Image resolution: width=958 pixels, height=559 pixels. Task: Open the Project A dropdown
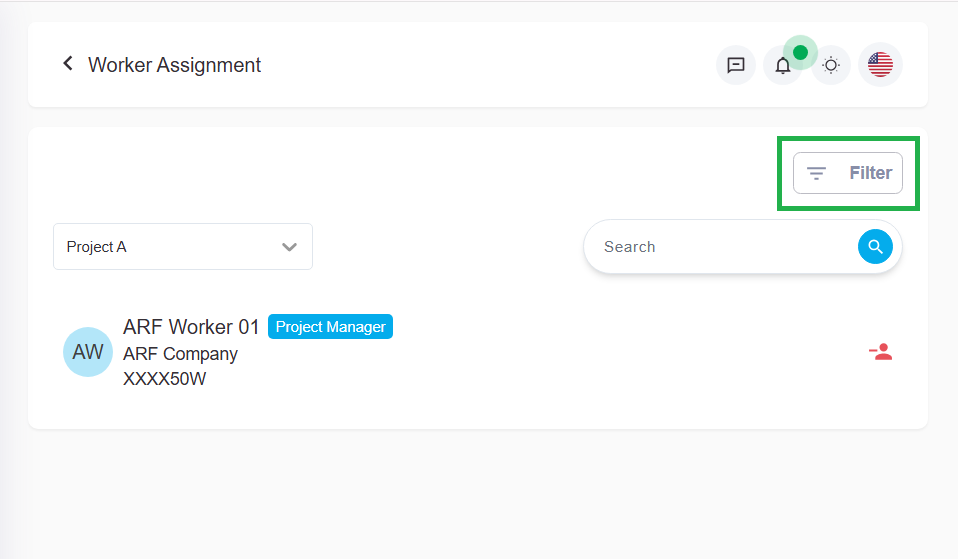coord(170,247)
